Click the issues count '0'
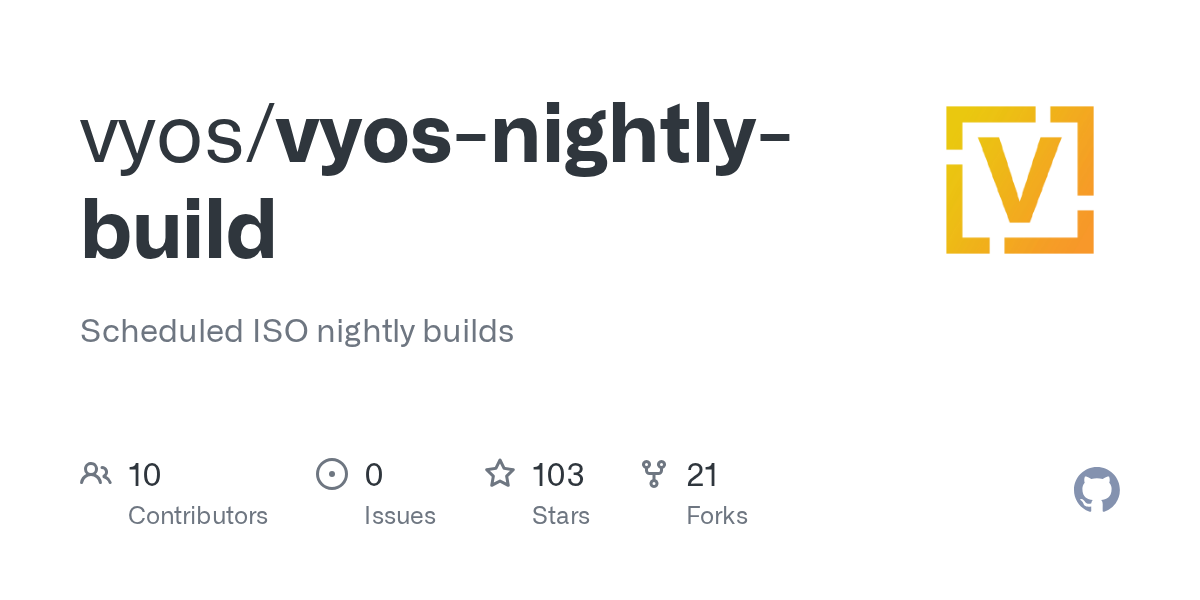The image size is (1200, 600). (x=373, y=474)
